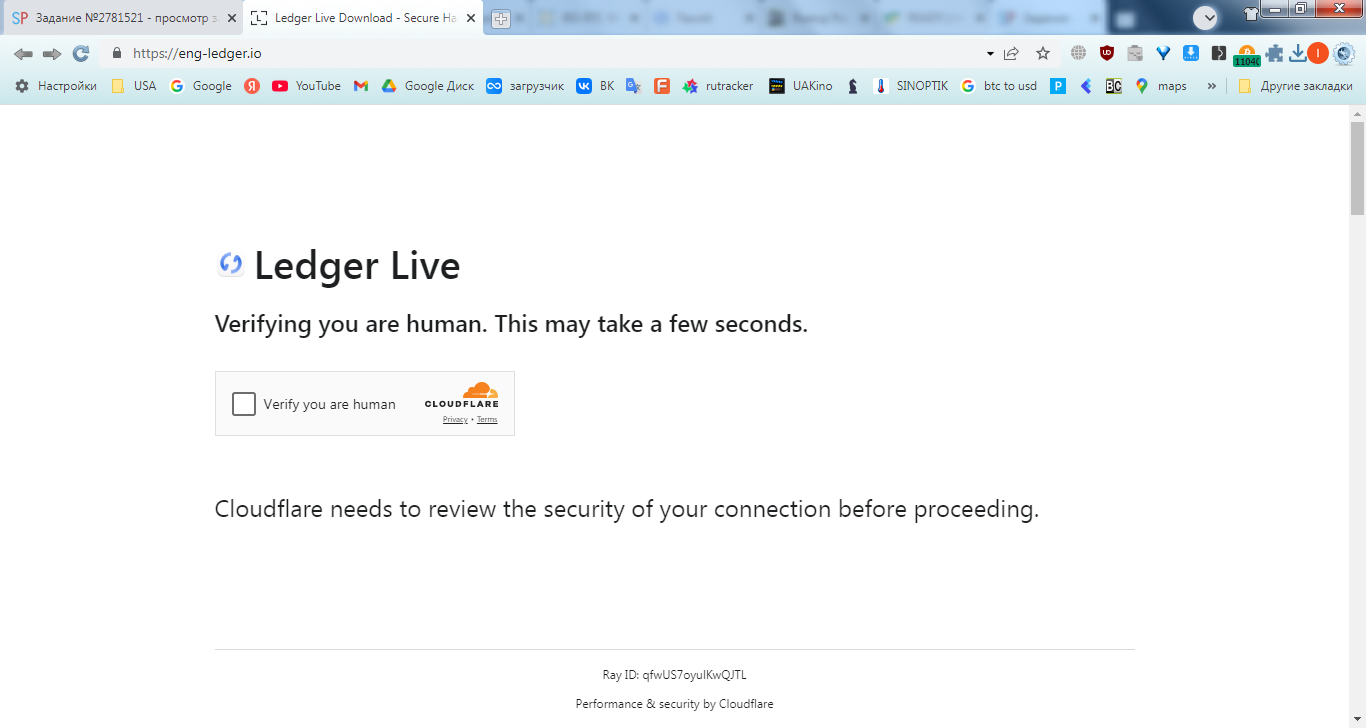This screenshot has width=1366, height=728.
Task: Click the blue P bookmark icon
Action: [x=1057, y=86]
